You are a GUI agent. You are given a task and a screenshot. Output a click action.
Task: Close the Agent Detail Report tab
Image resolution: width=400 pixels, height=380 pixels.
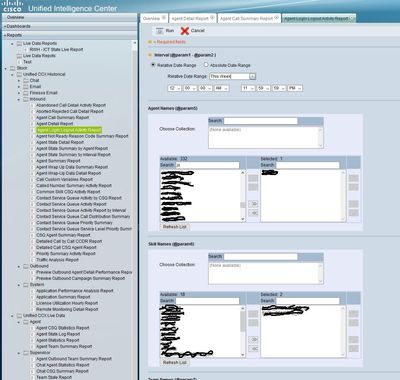click(212, 18)
